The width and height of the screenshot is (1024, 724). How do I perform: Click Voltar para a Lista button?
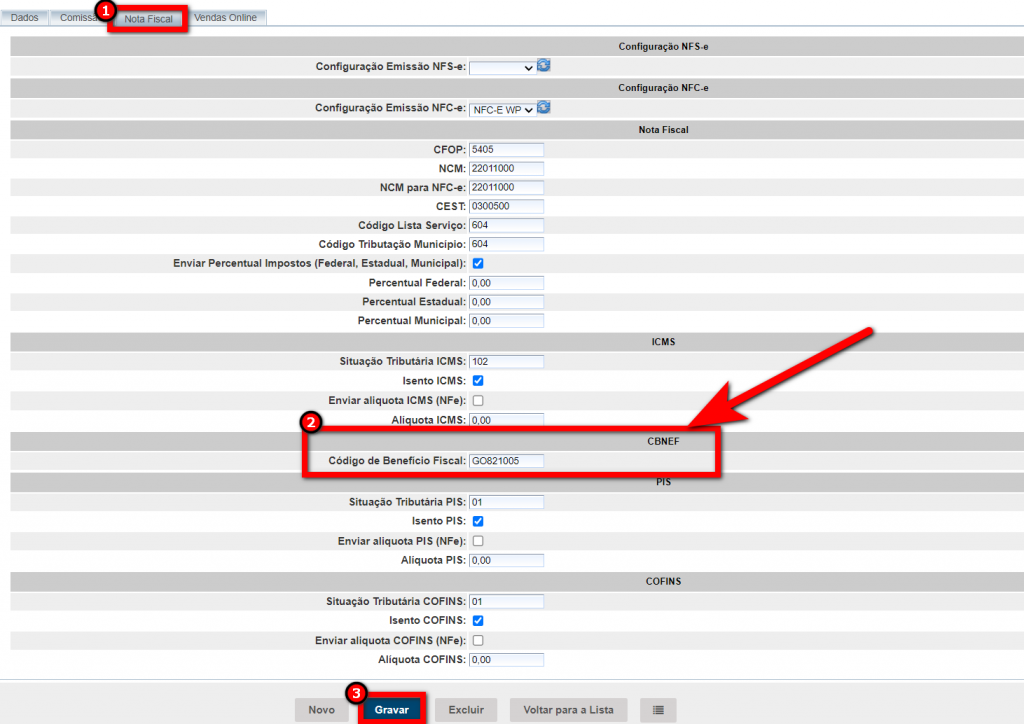point(568,710)
